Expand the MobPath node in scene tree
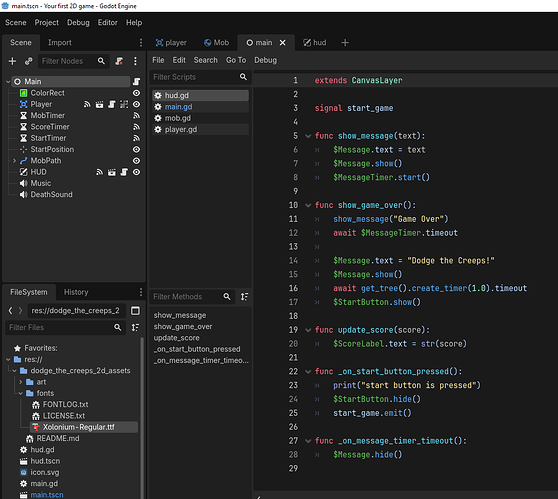Screen dimensions: 558x499 click(14, 161)
